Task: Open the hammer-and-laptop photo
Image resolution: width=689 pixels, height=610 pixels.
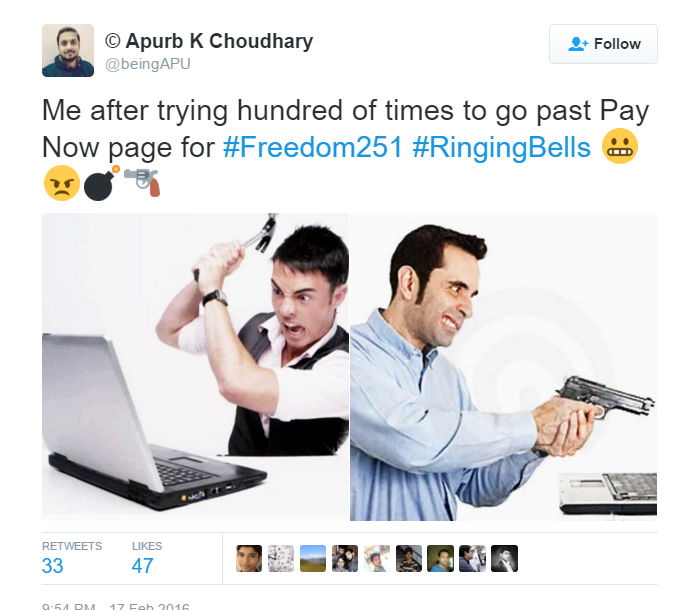Action: [196, 367]
